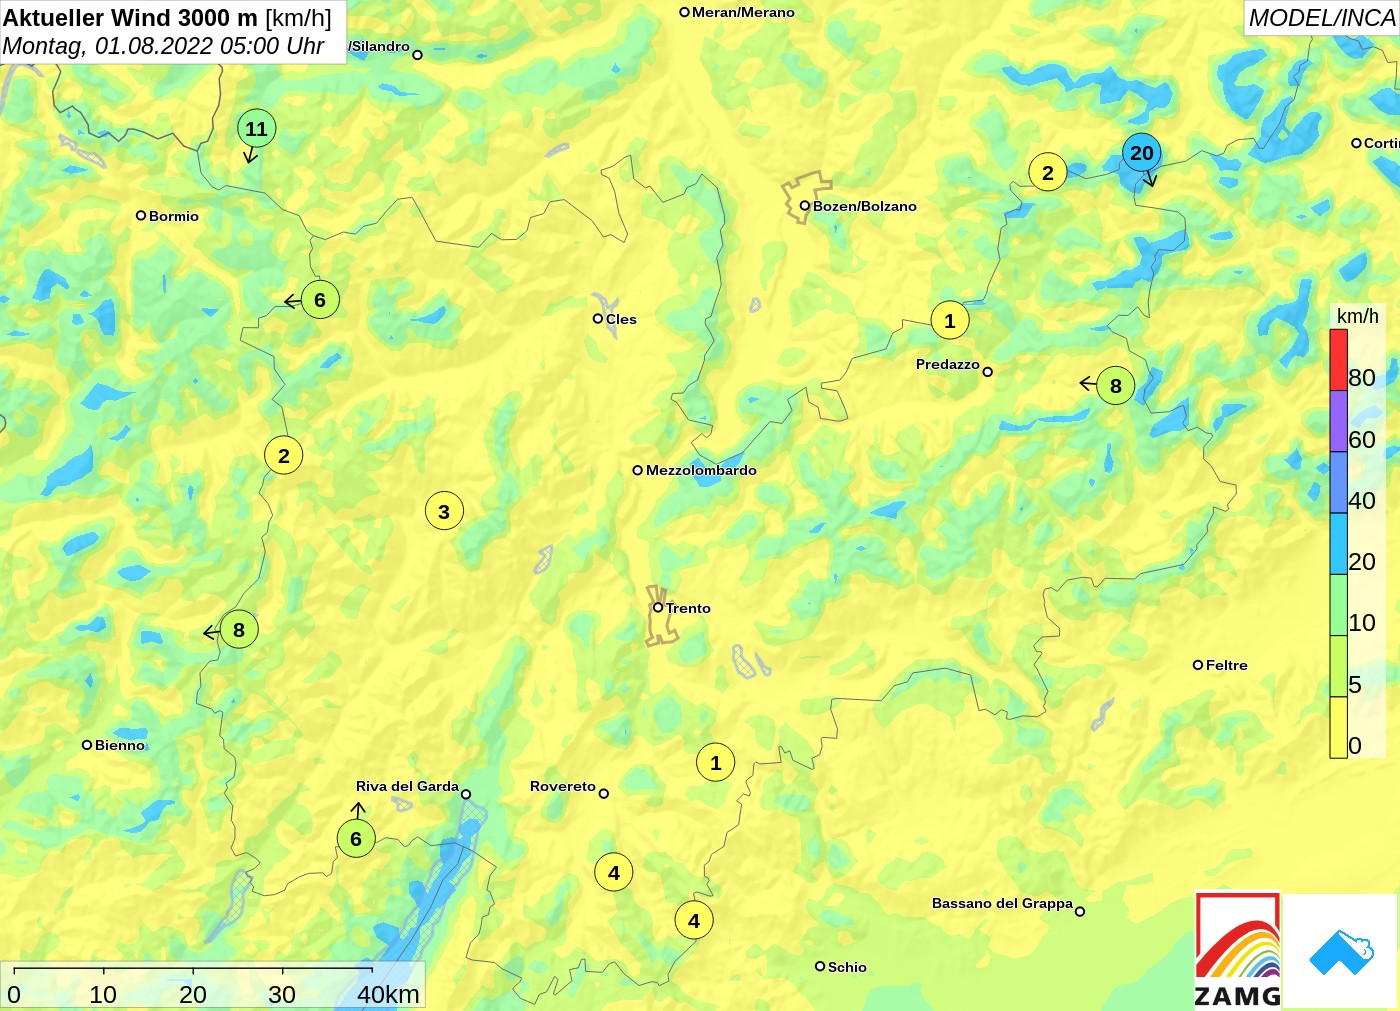The width and height of the screenshot is (1400, 1011).
Task: Select the light blue 20–40 legend swatch
Action: click(x=1338, y=544)
